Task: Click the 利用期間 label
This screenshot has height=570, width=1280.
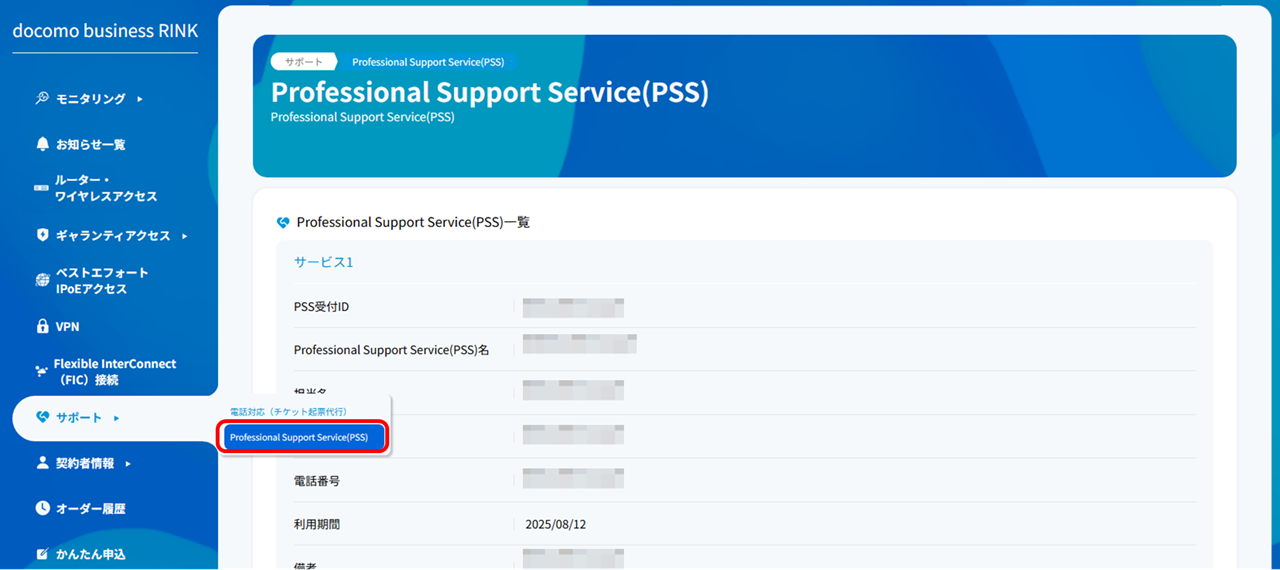Action: (x=317, y=524)
